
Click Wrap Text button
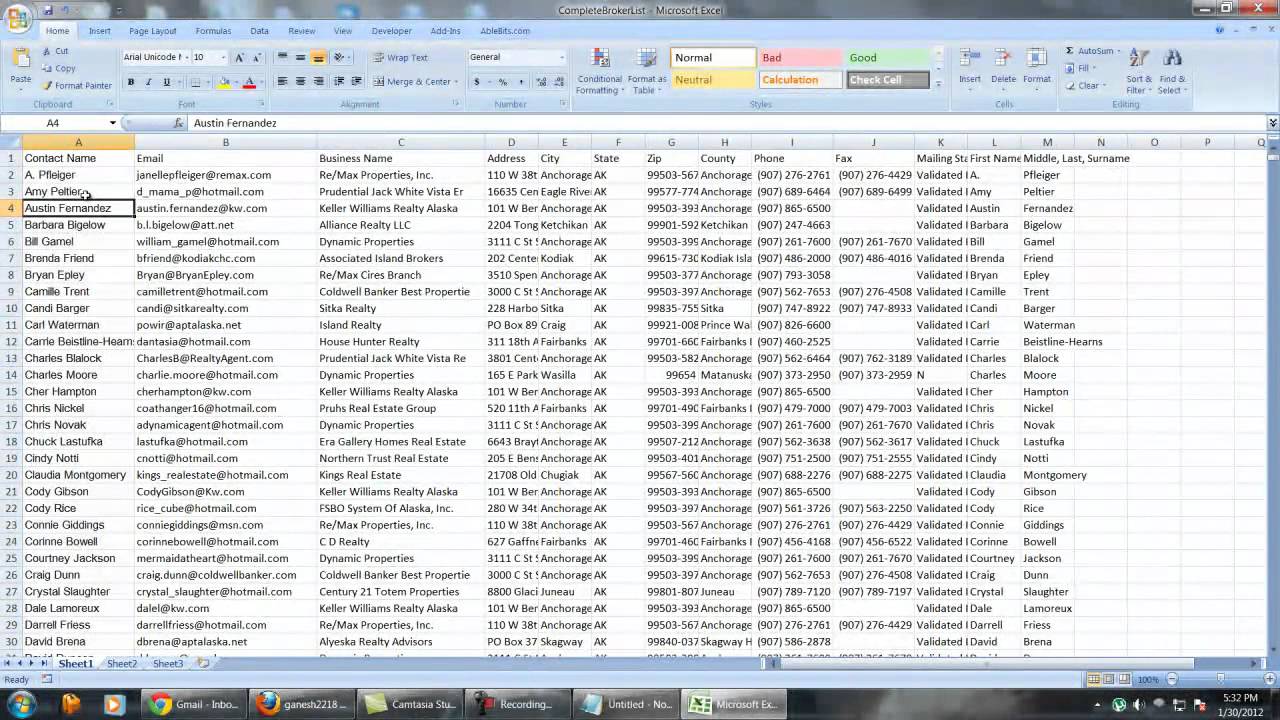click(400, 57)
